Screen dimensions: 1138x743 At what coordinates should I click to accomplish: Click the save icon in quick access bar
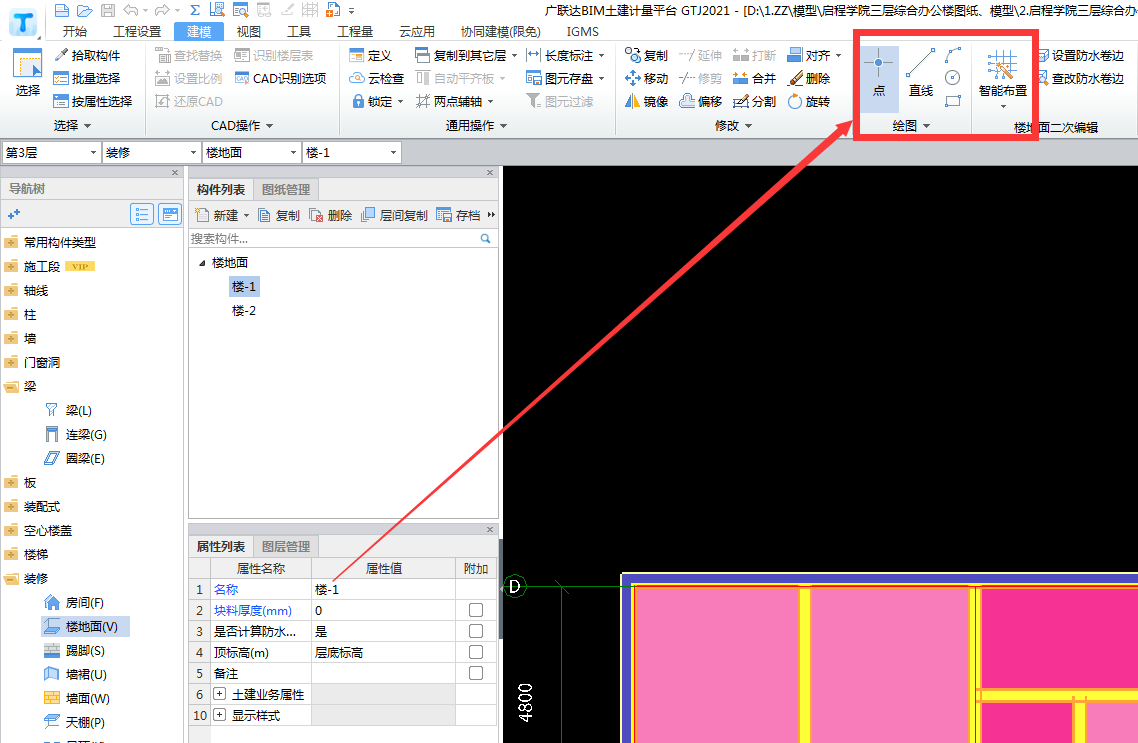[107, 10]
